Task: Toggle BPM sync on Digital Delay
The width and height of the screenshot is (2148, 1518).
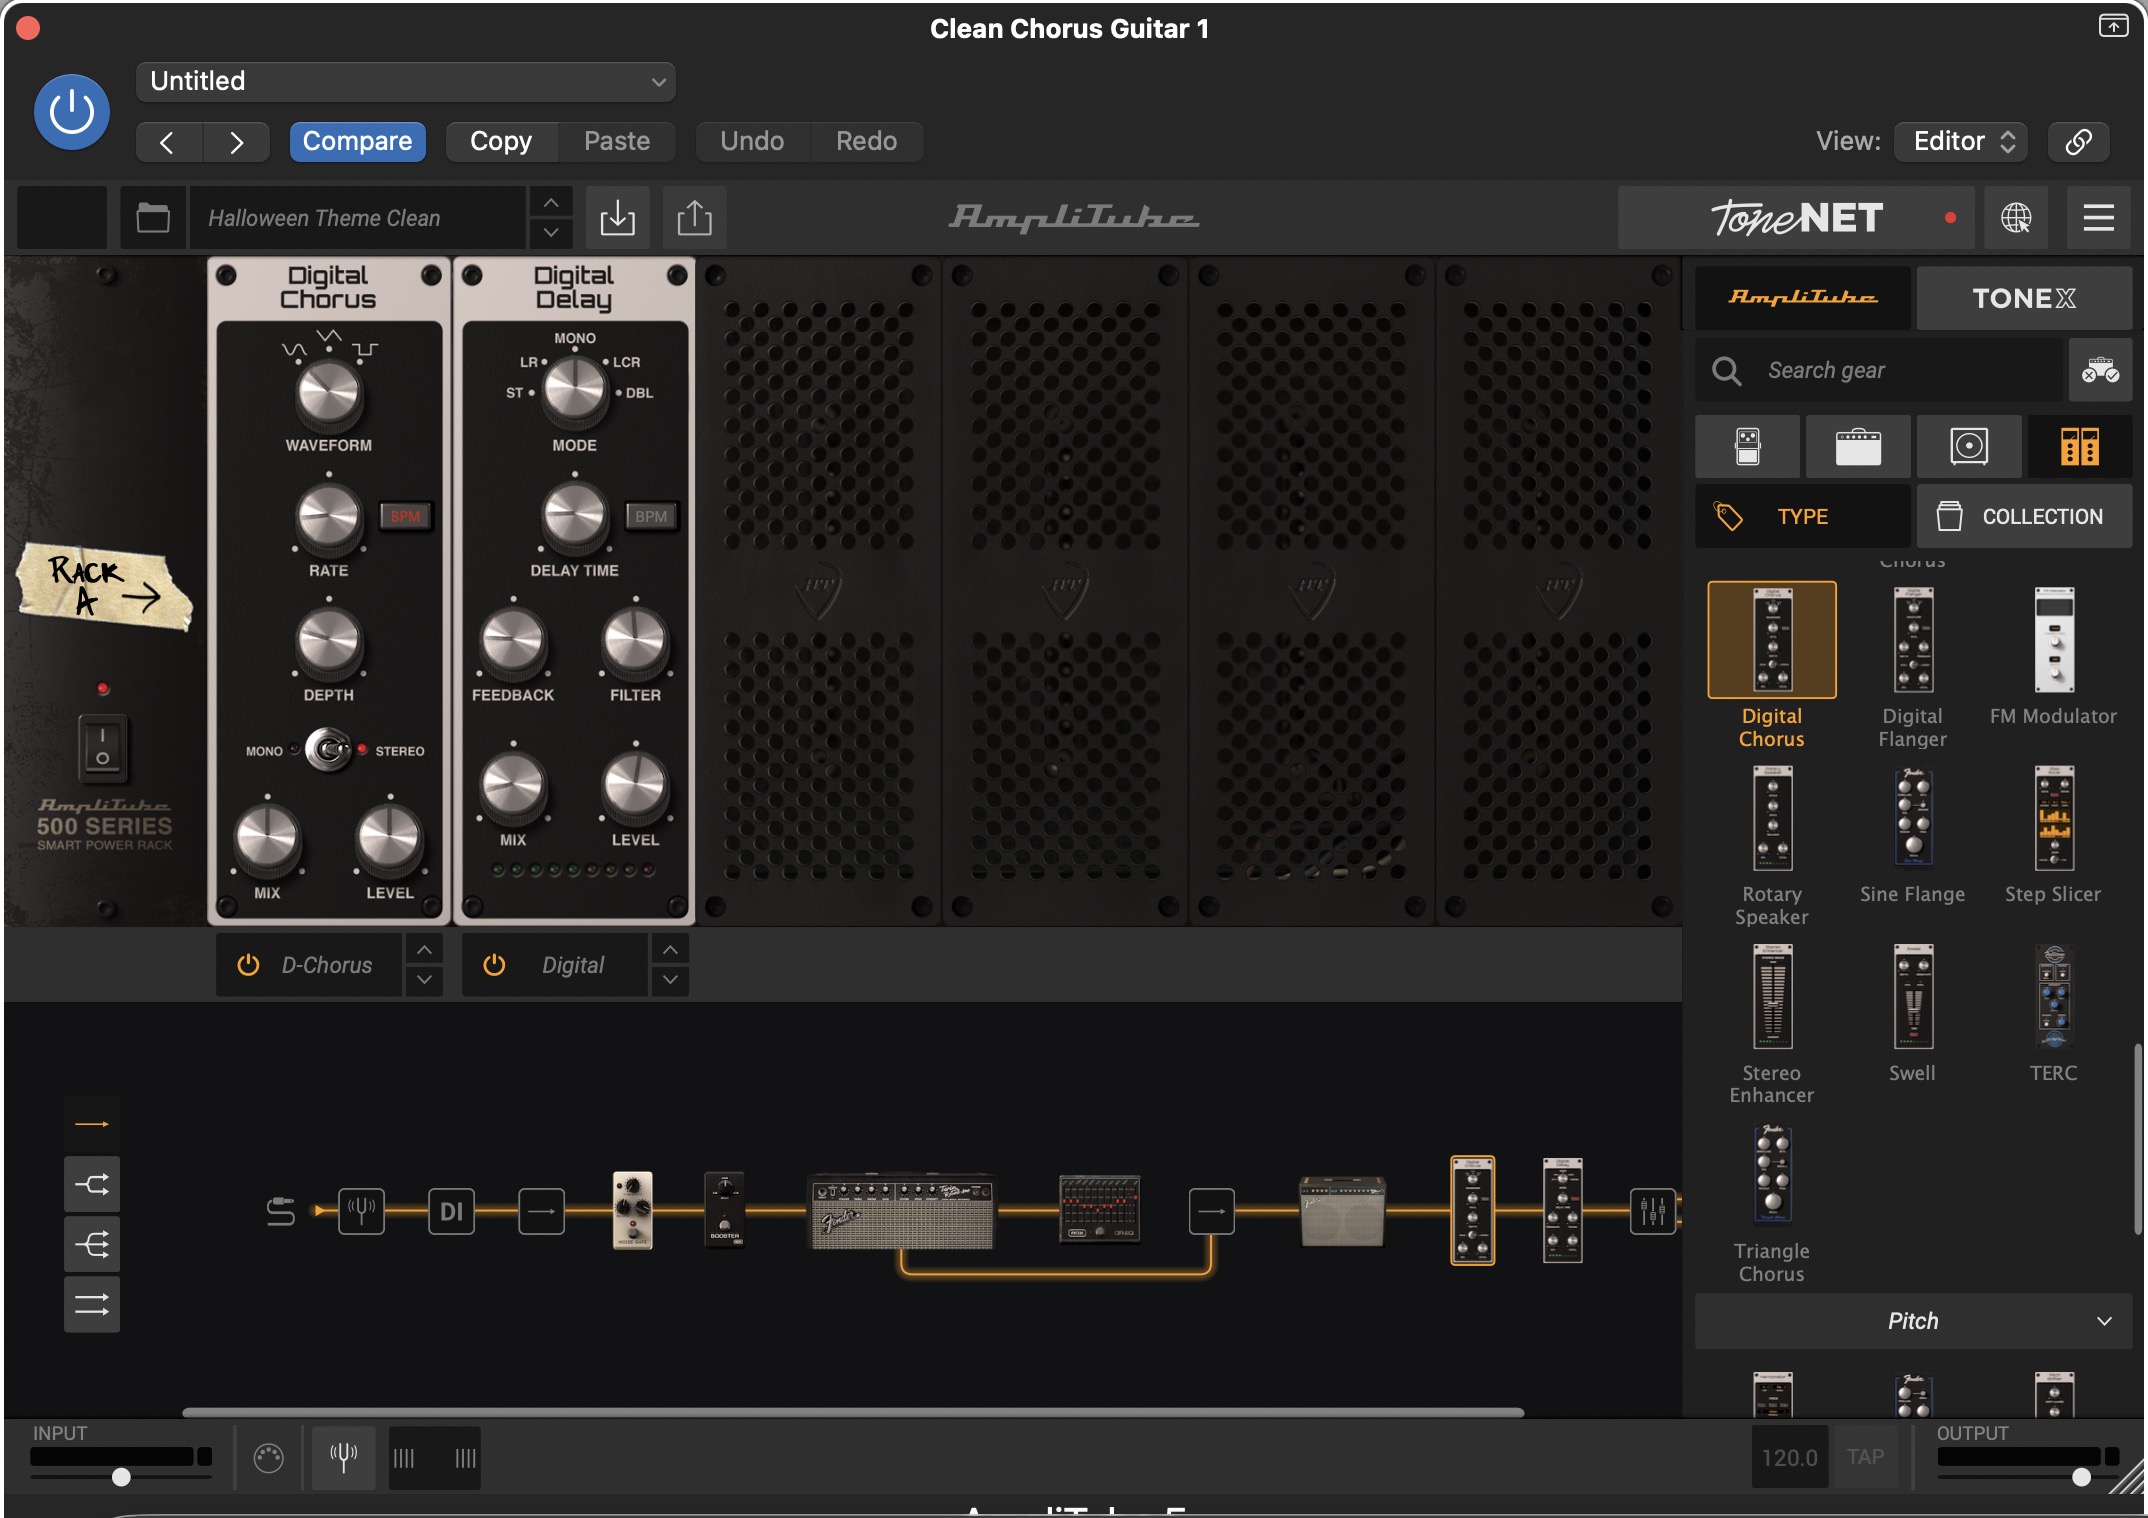Action: [x=651, y=516]
